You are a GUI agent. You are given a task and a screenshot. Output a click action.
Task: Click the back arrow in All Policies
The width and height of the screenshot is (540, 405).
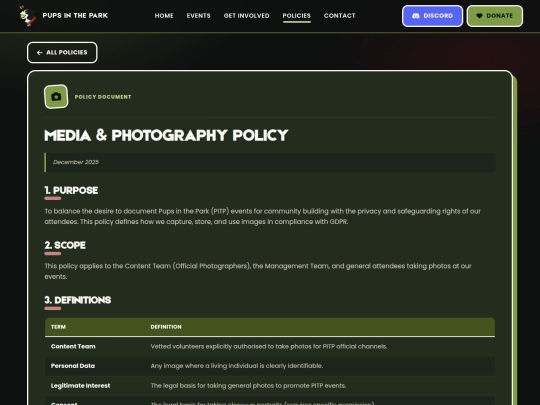[x=39, y=52]
